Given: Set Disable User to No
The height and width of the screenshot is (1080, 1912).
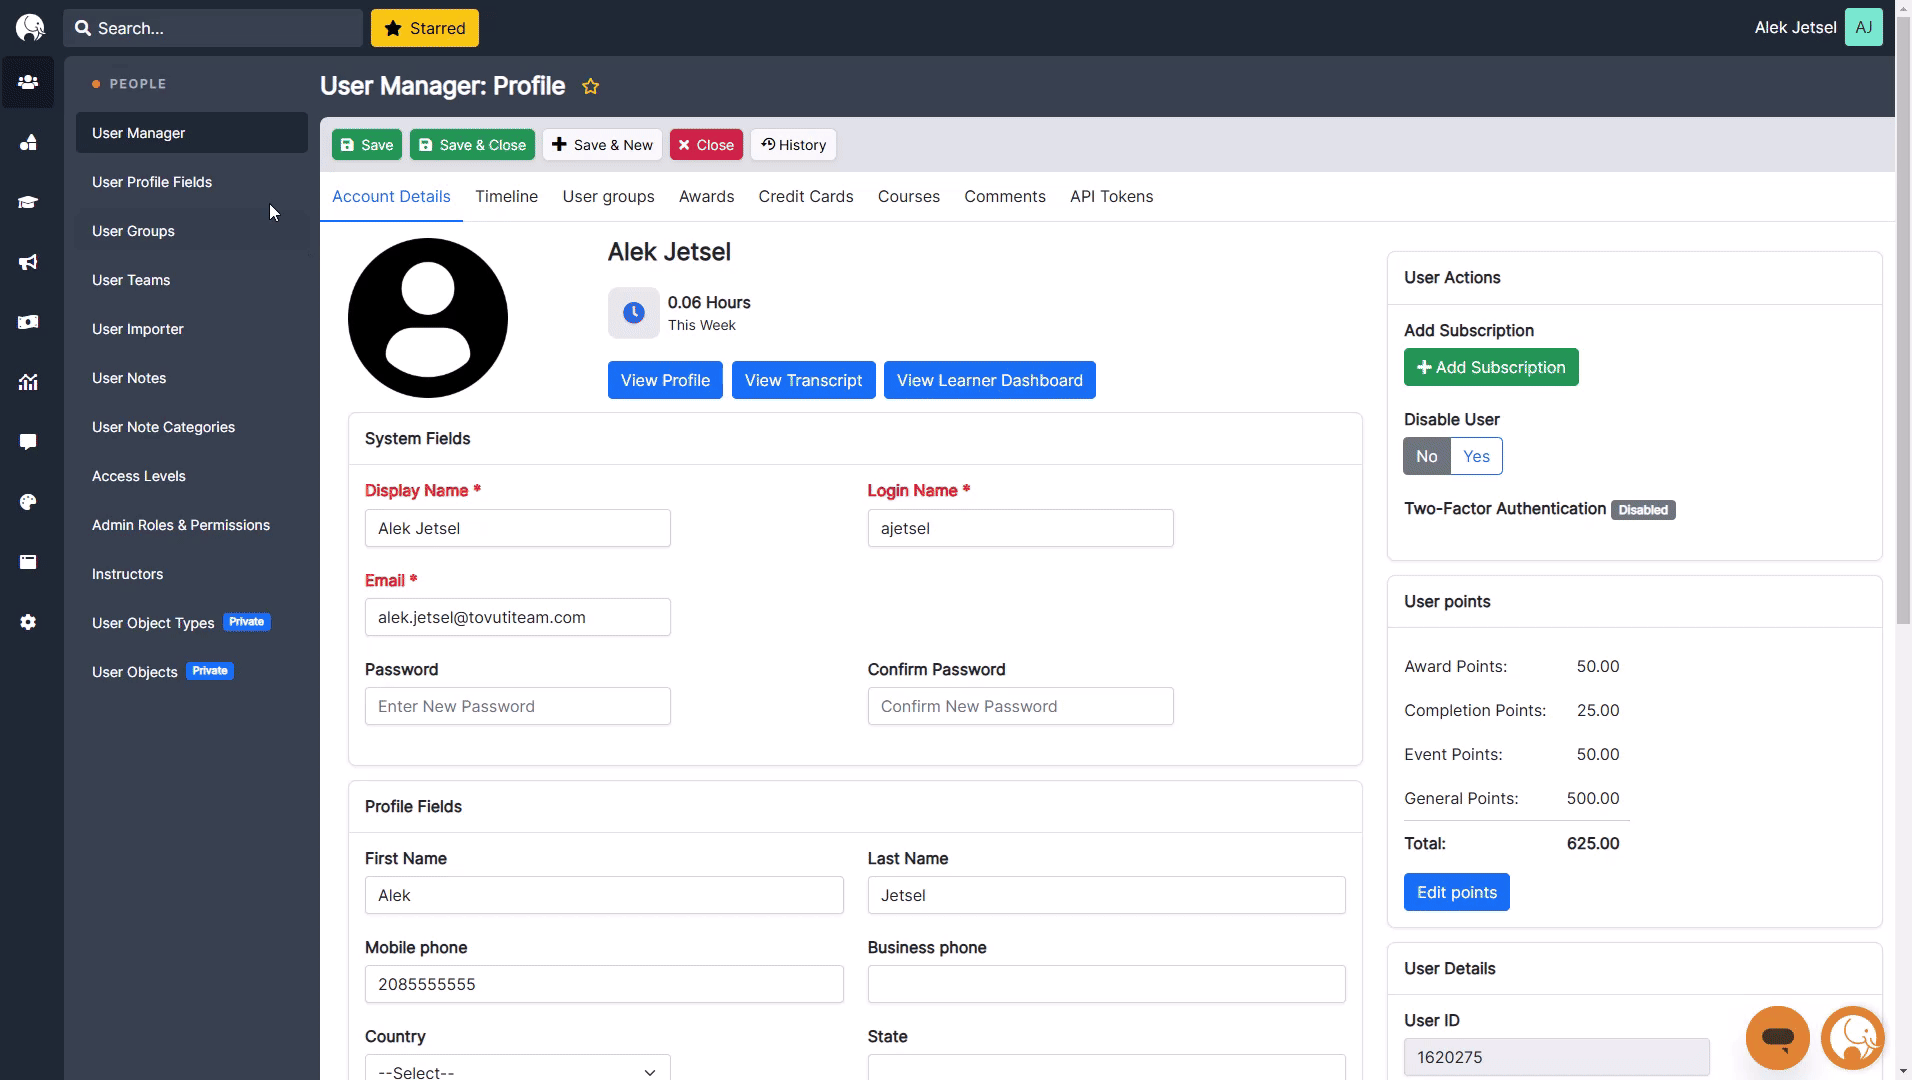Looking at the screenshot, I should pyautogui.click(x=1426, y=456).
